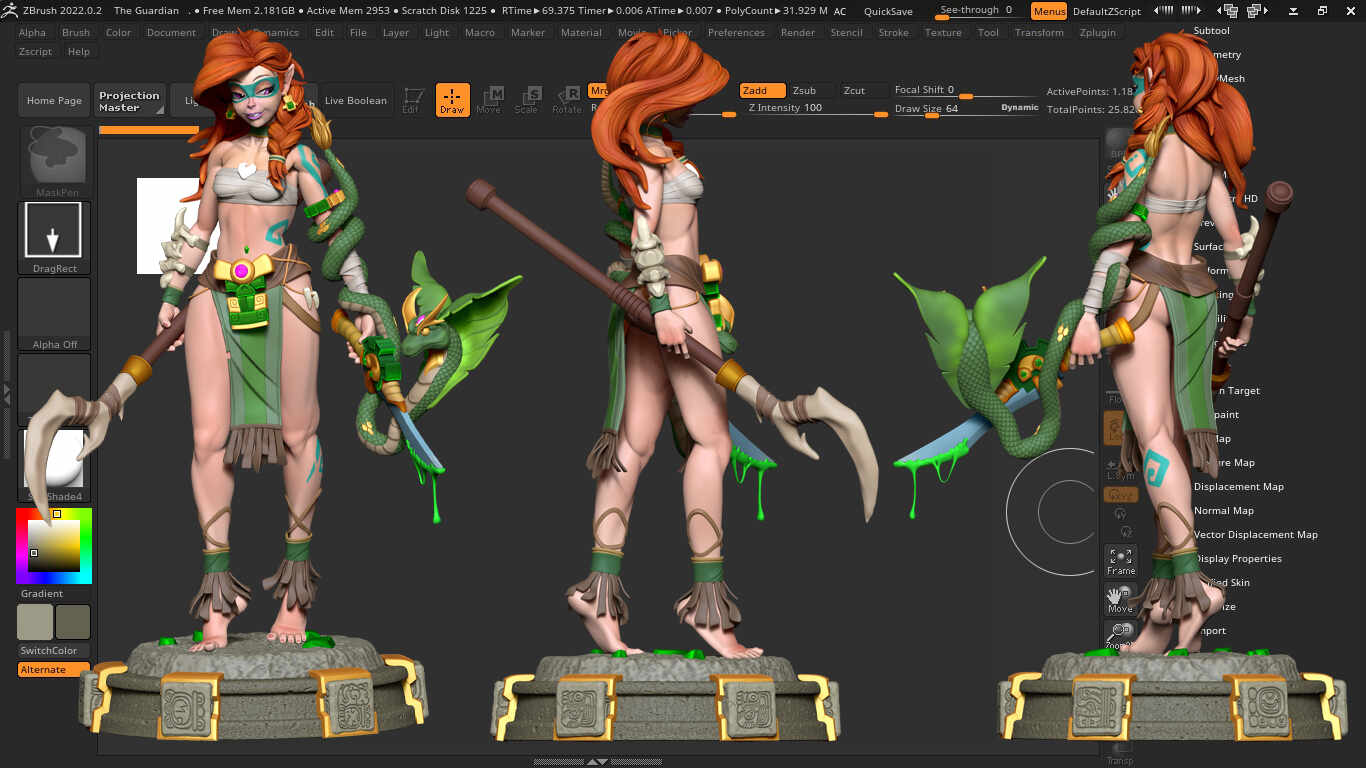Click the Move canvas navigation icon
The width and height of the screenshot is (1366, 768).
1120,599
